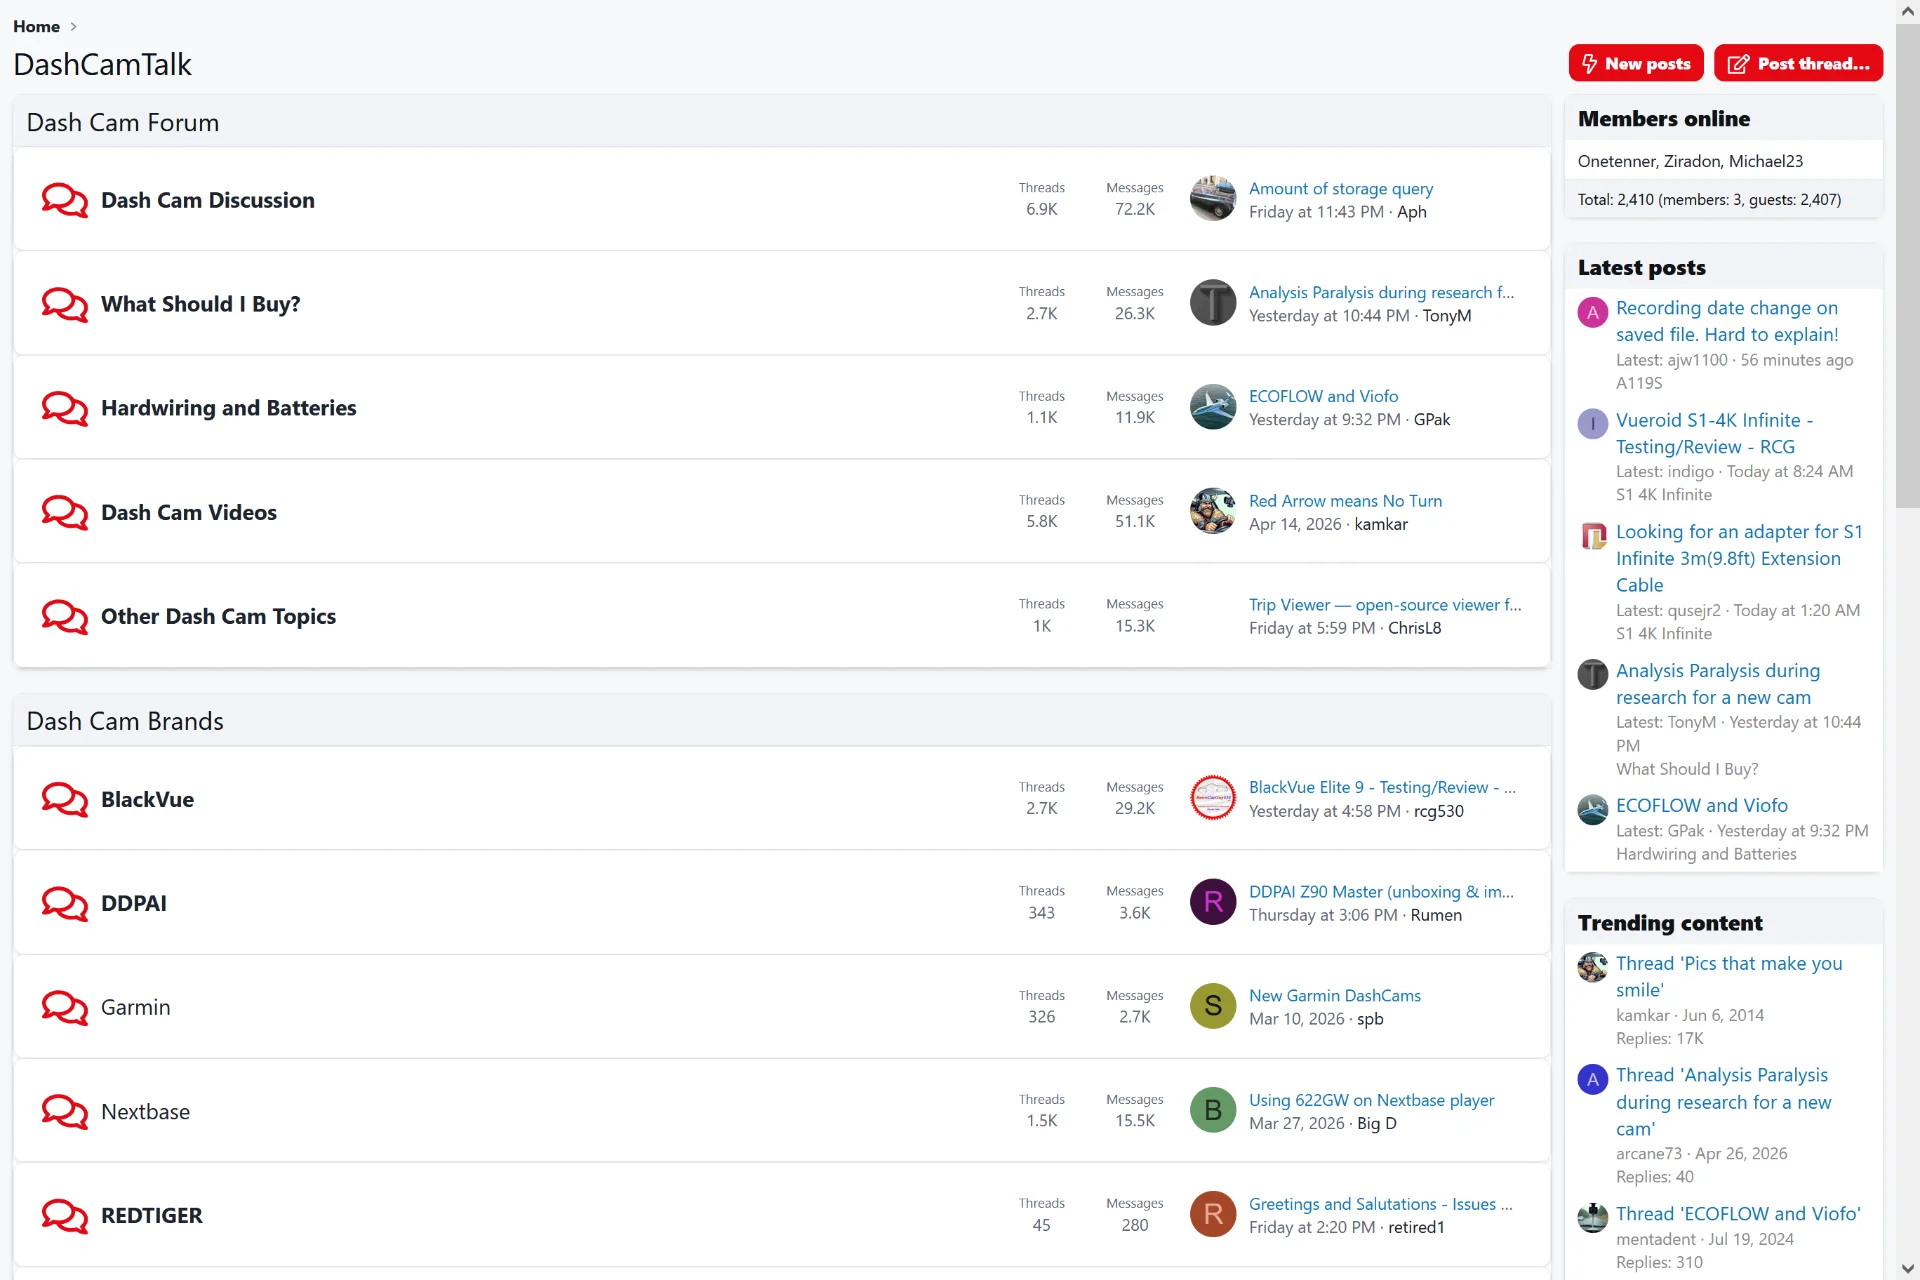Click the Post thread... button
The image size is (1920, 1280).
click(1798, 63)
